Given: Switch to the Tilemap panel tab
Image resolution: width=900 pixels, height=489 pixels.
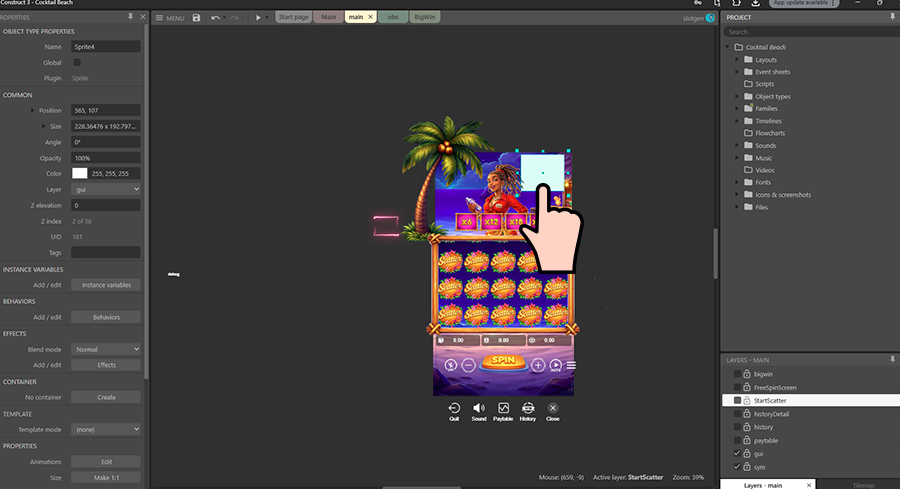Looking at the screenshot, I should pos(863,485).
